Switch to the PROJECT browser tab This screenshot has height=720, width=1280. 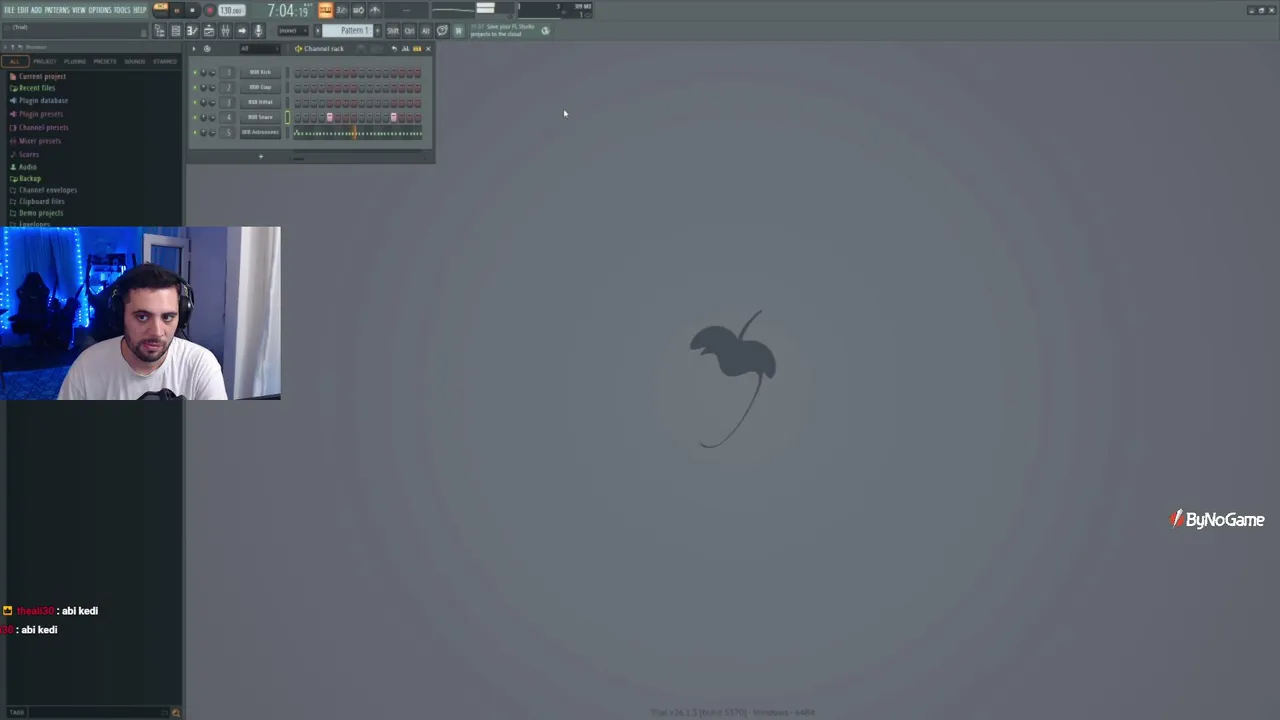pos(45,61)
